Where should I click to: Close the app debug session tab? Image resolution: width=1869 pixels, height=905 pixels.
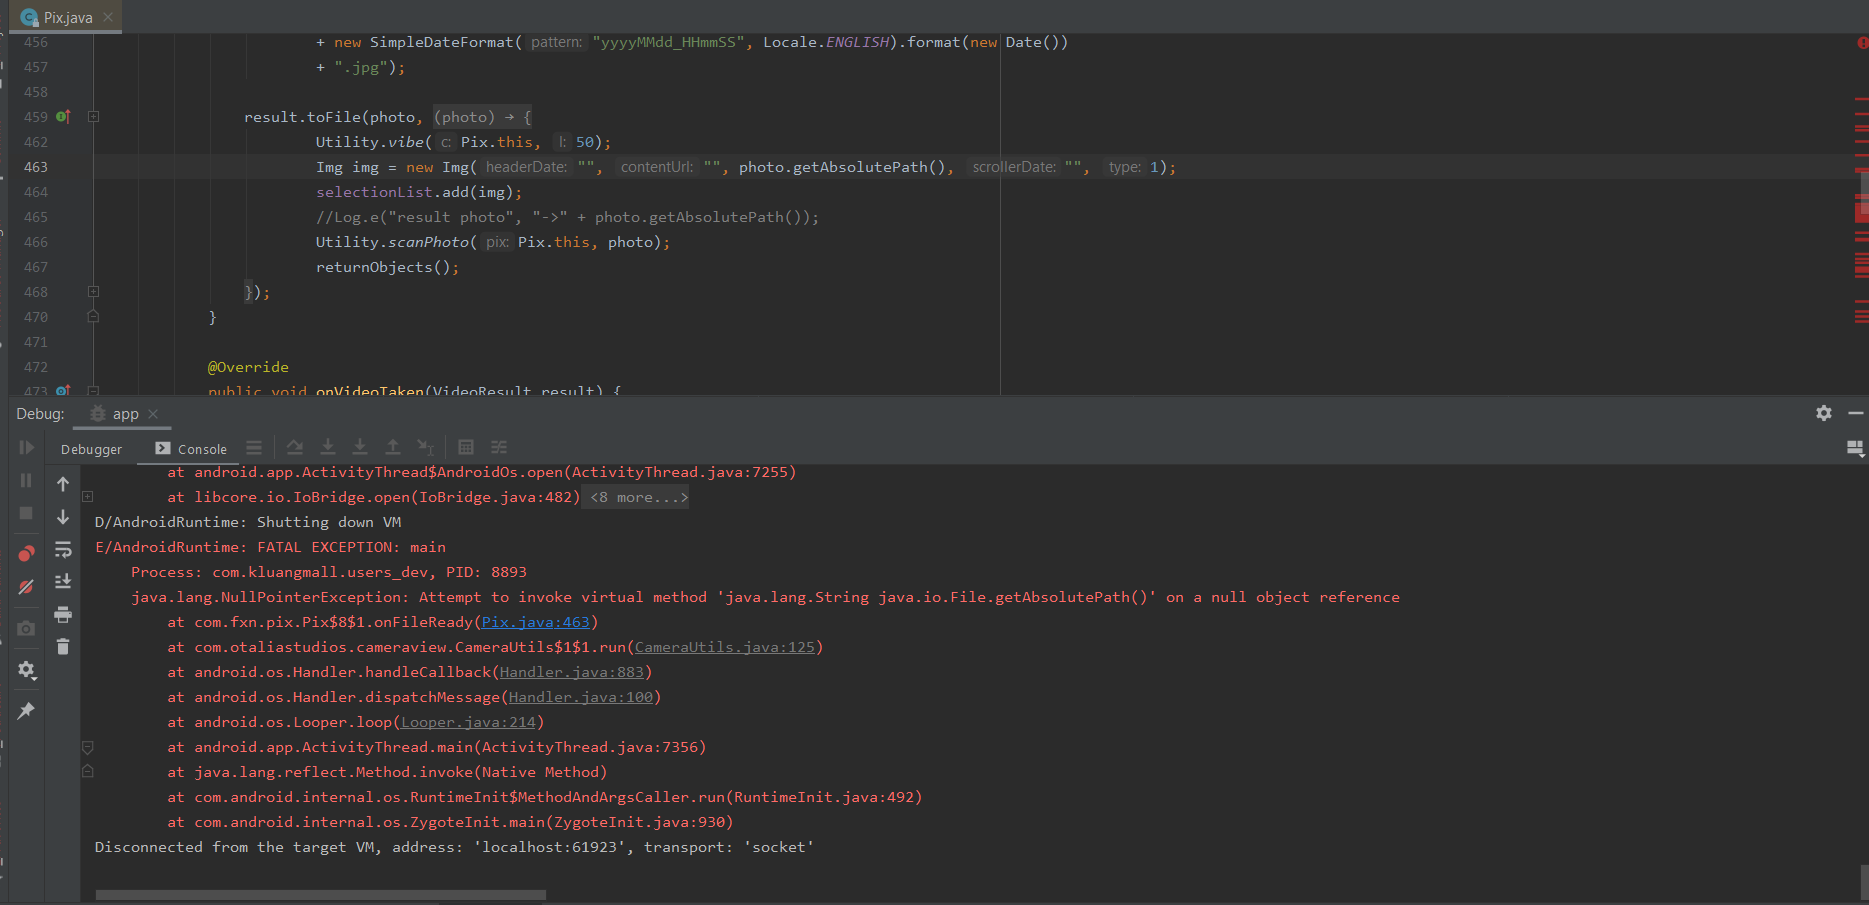click(x=153, y=414)
